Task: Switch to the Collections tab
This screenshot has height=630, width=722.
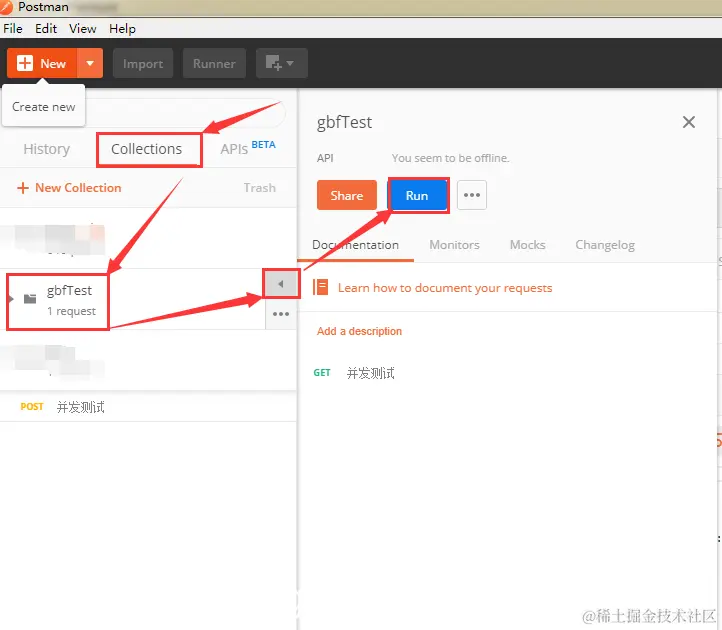Action: coord(146,149)
